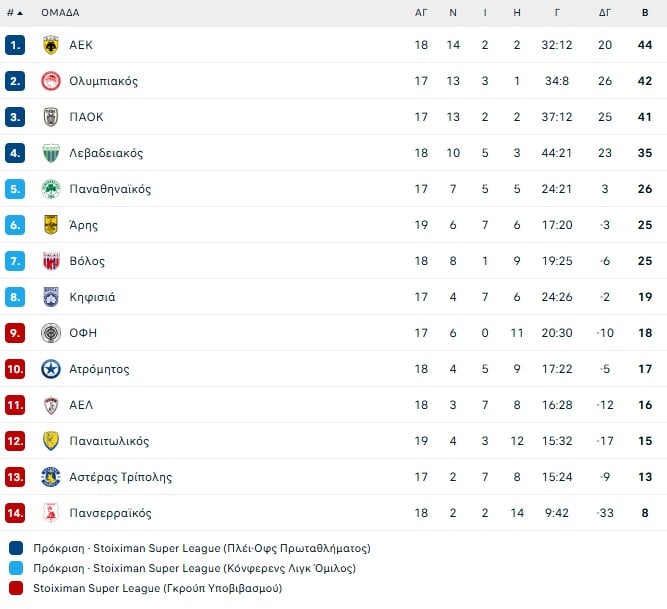The width and height of the screenshot is (667, 609).
Task: Click the Βόλος team logo
Action: coord(51,261)
